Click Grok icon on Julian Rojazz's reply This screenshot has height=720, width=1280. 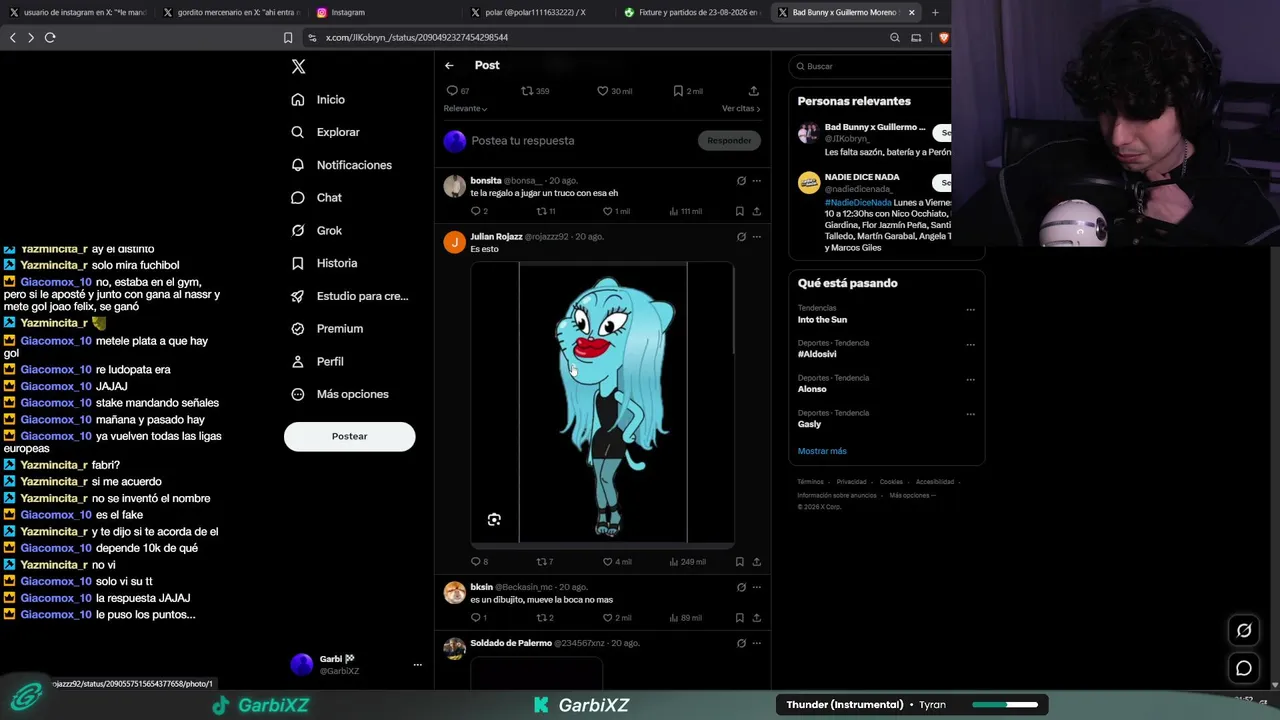741,237
